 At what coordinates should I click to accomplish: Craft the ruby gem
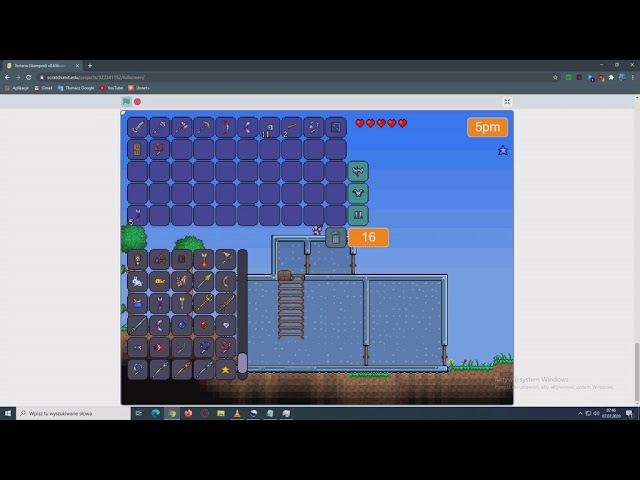coord(204,325)
